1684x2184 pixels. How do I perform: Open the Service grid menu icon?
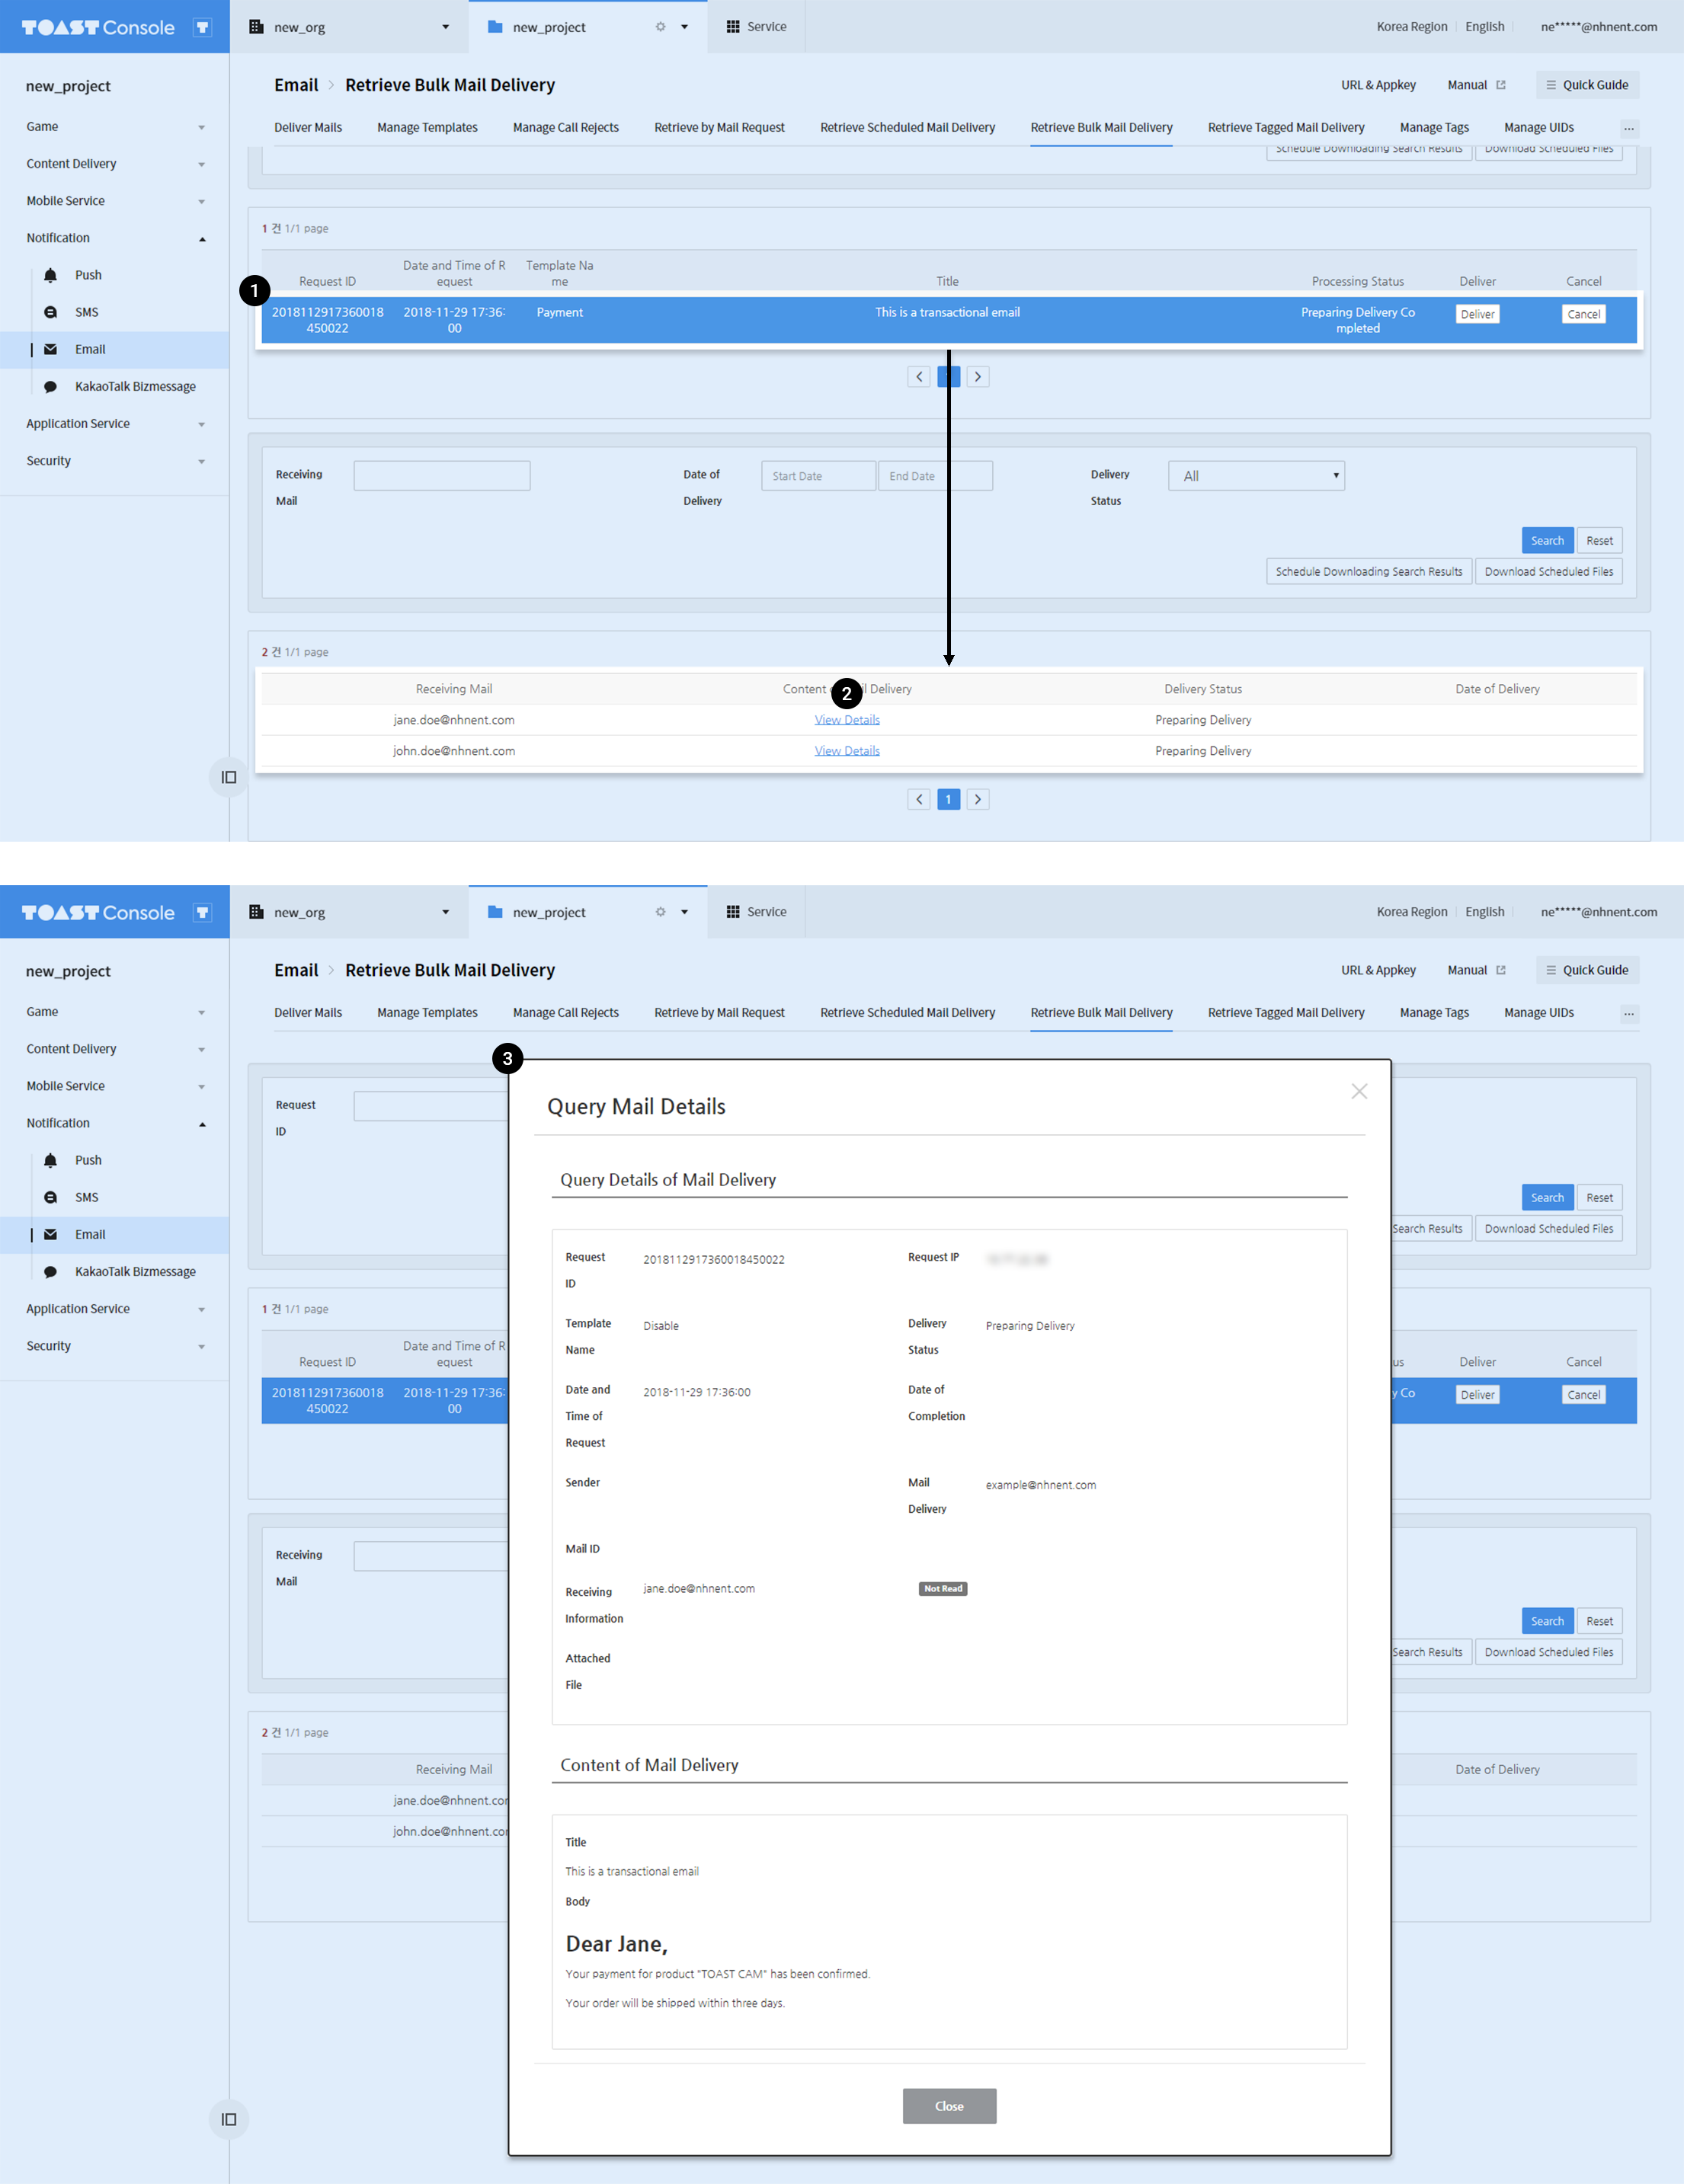click(733, 27)
